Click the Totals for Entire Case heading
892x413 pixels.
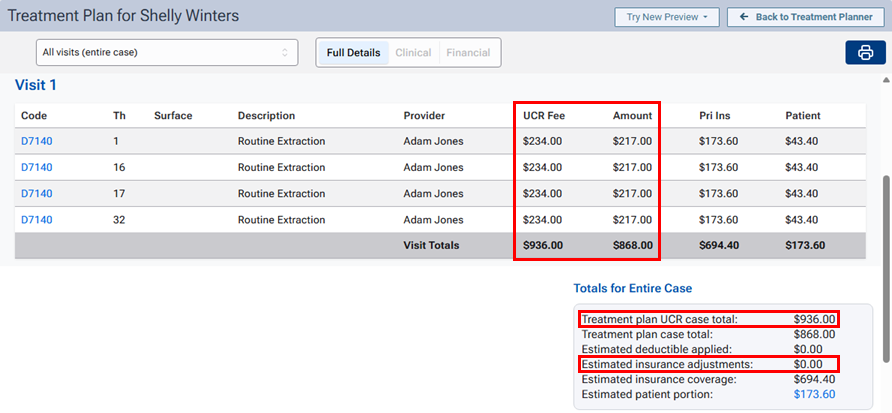click(x=632, y=288)
